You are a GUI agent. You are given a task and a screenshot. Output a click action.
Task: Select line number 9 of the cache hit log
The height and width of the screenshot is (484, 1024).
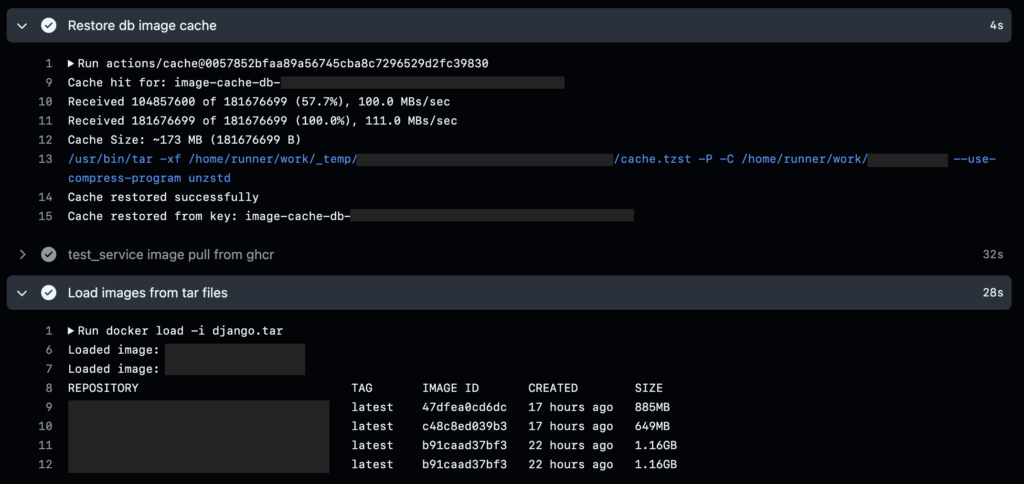48,83
